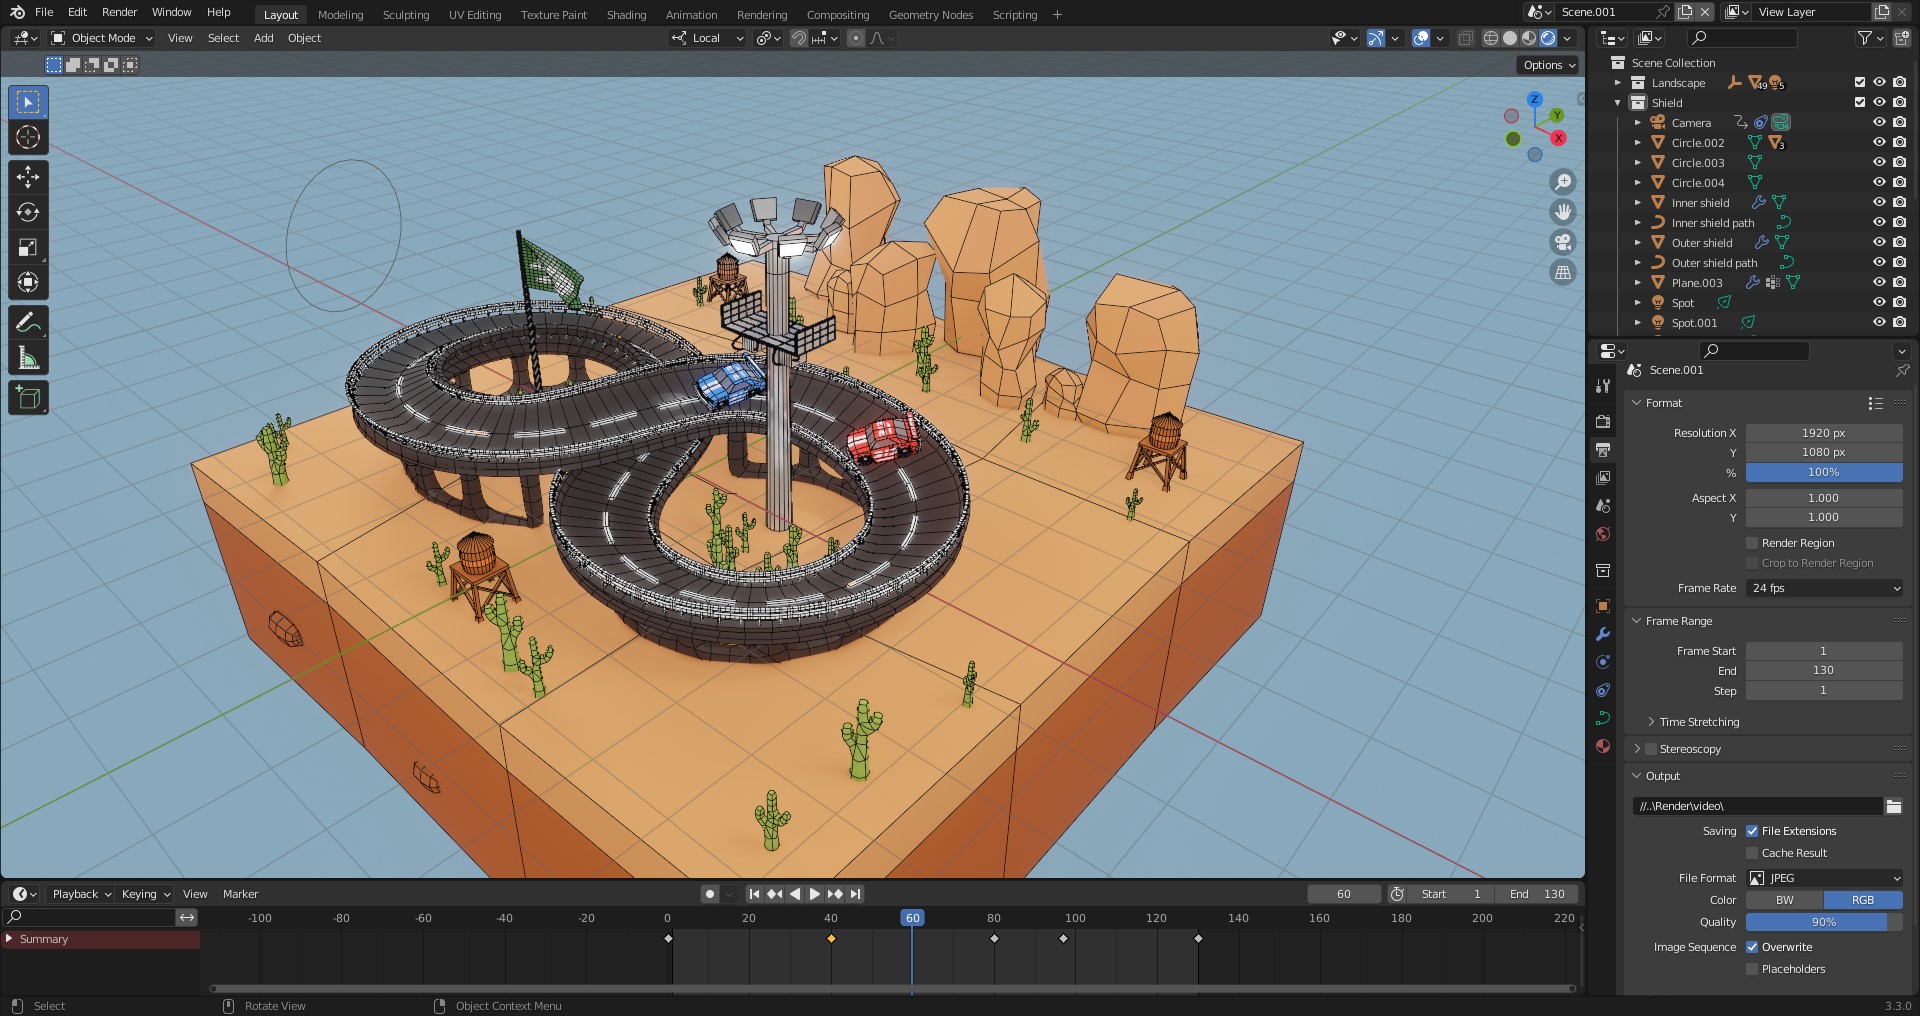Hide the Inner shield object
Image resolution: width=1920 pixels, height=1016 pixels.
[x=1879, y=202]
